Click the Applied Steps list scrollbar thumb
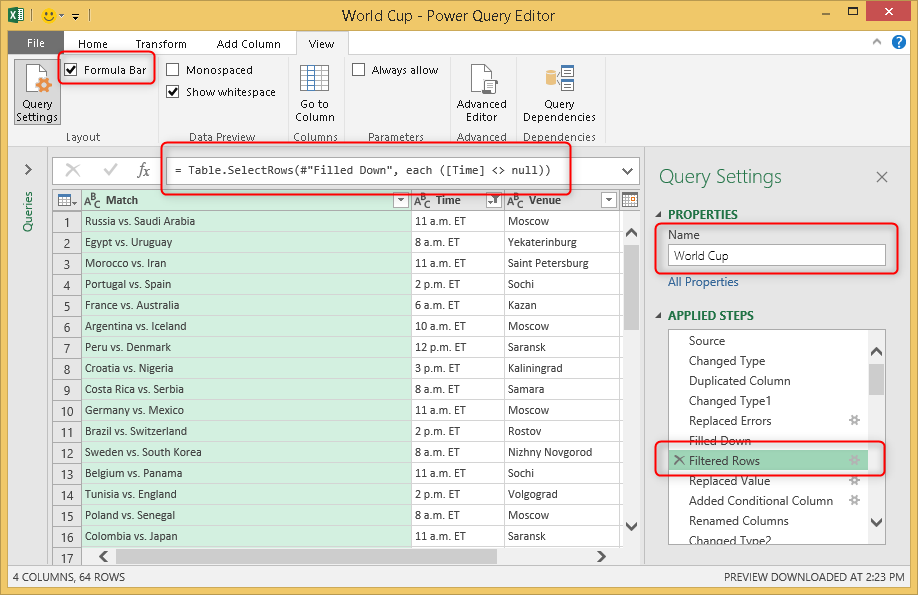This screenshot has height=595, width=918. (x=876, y=379)
